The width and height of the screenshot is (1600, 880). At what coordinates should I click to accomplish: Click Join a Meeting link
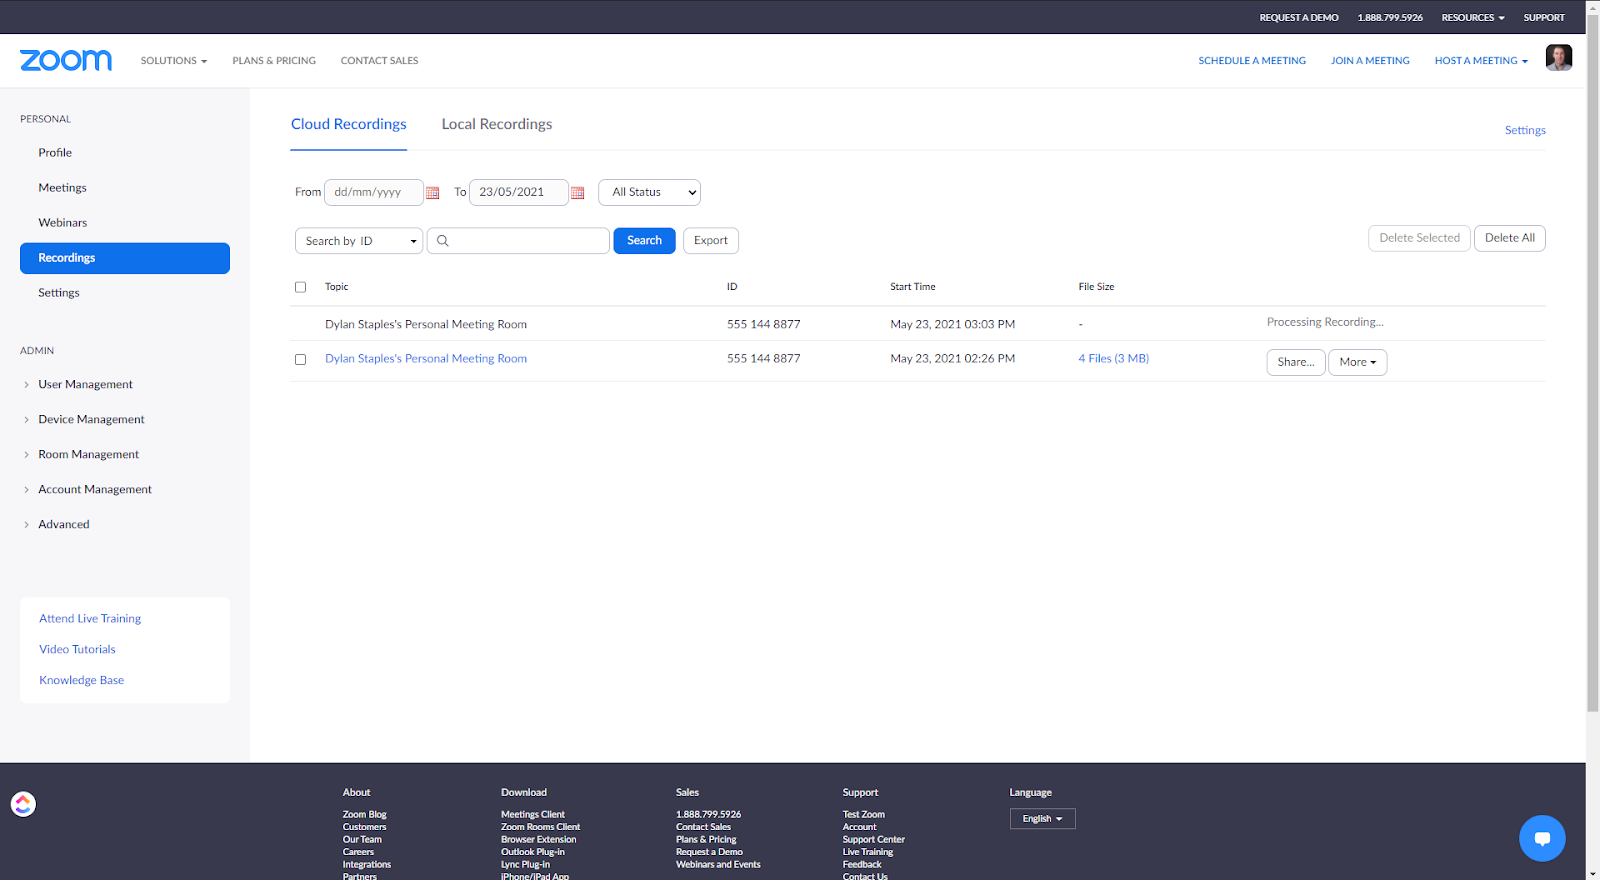click(x=1370, y=61)
